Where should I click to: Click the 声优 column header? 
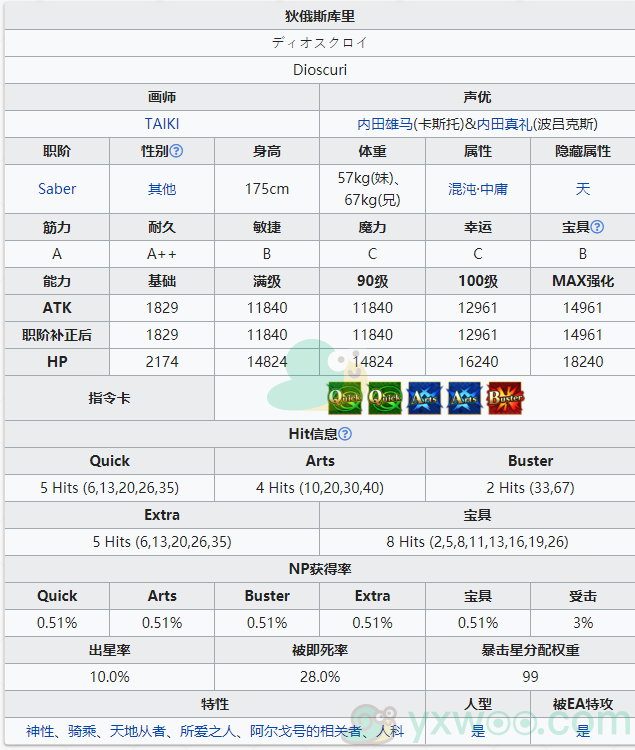[x=478, y=97]
